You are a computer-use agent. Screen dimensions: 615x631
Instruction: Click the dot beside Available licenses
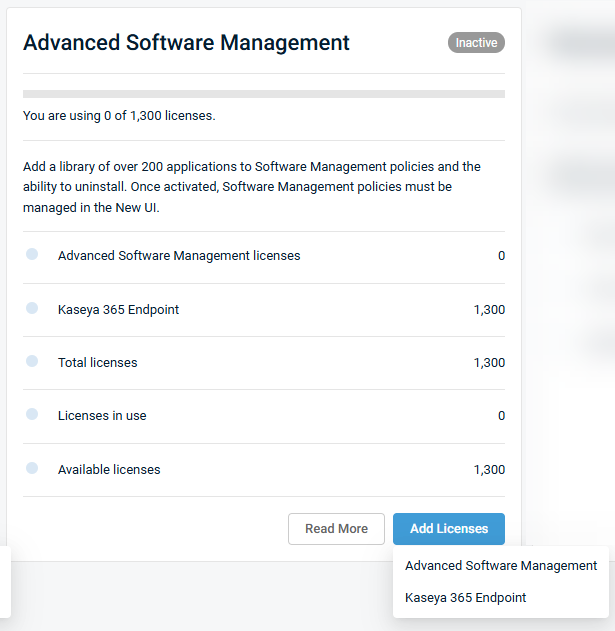[32, 468]
